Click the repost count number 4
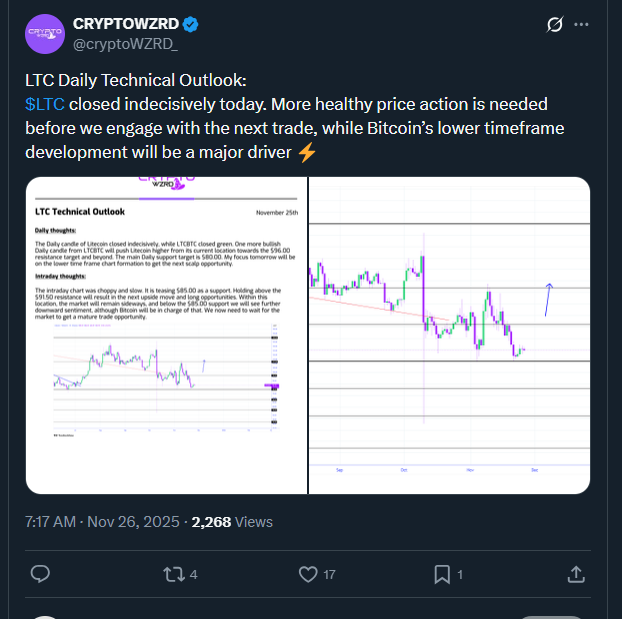The image size is (622, 619). (x=193, y=575)
